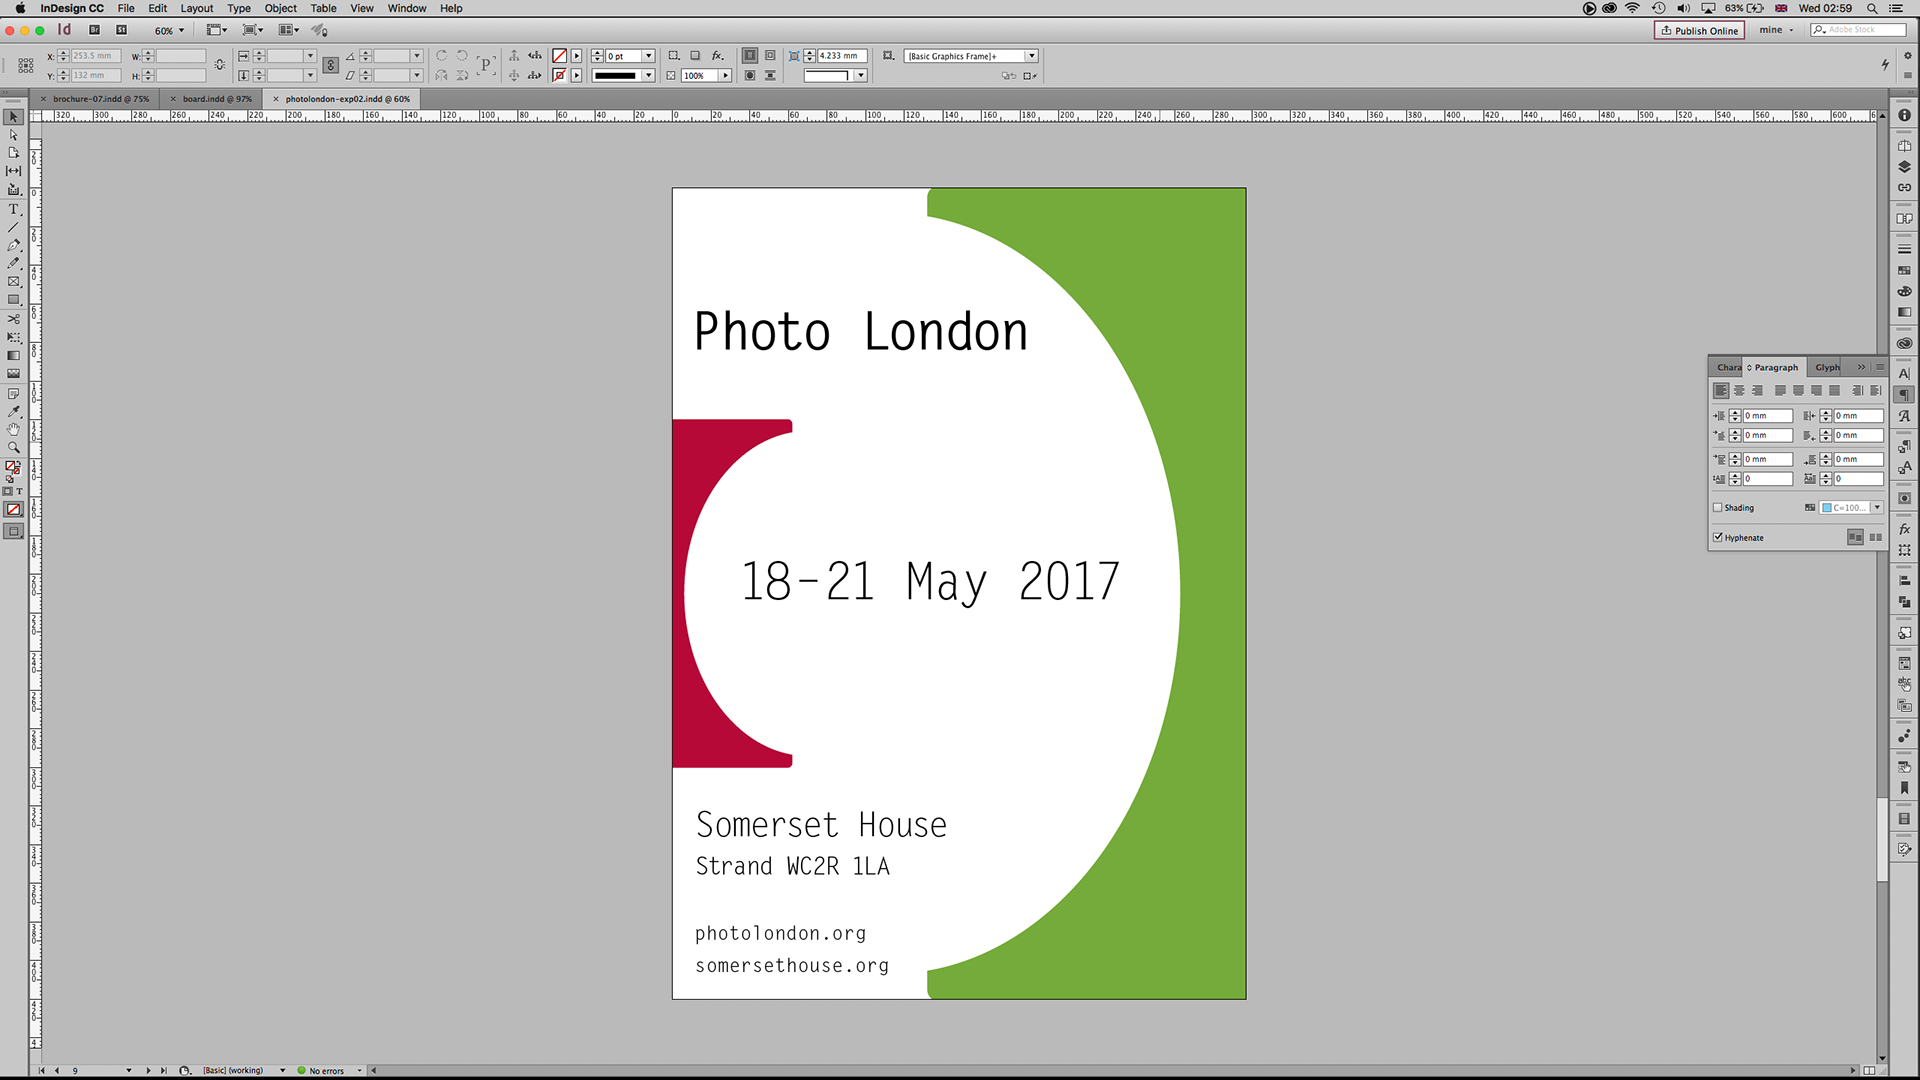Image resolution: width=1920 pixels, height=1080 pixels.
Task: Select the Pen tool
Action: click(x=14, y=245)
